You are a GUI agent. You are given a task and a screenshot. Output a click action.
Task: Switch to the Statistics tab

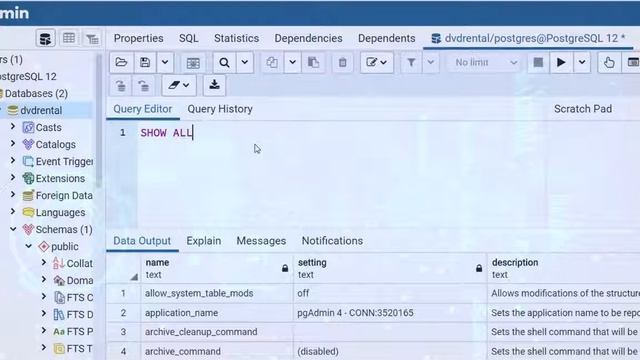coord(236,38)
